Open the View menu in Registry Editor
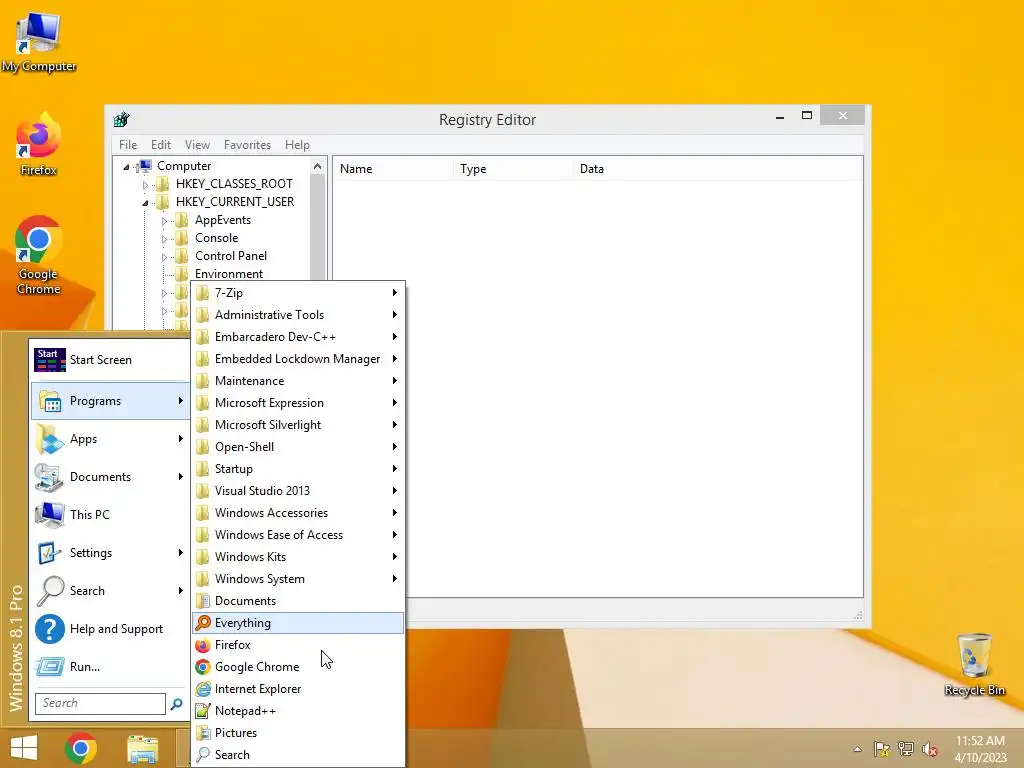The height and width of the screenshot is (768, 1024). tap(197, 145)
